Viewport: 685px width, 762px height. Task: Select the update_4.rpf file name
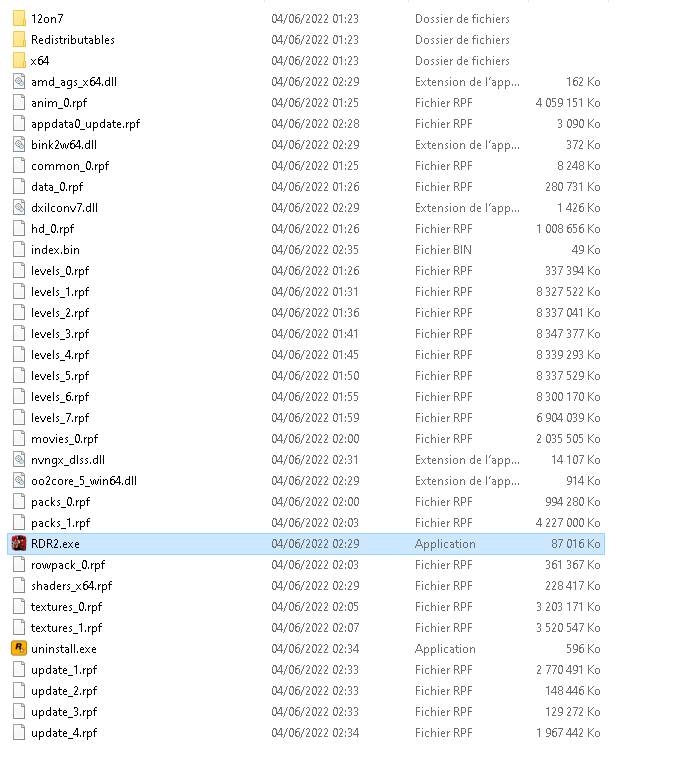pyautogui.click(x=64, y=733)
